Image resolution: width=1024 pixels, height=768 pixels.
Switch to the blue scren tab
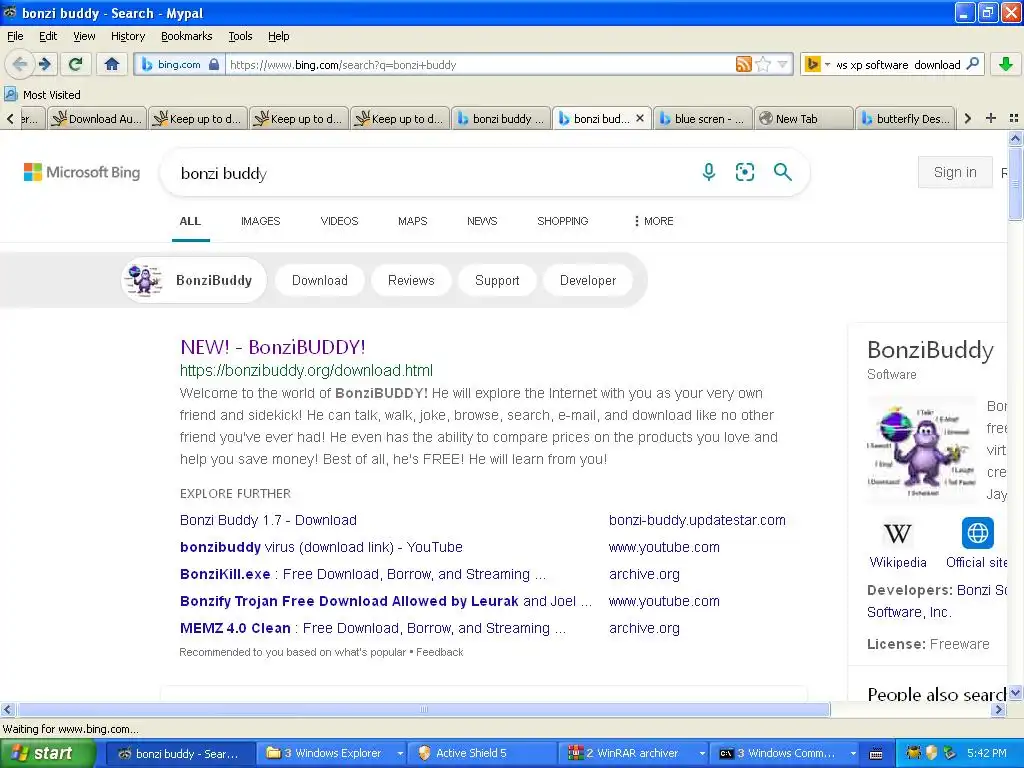pyautogui.click(x=702, y=118)
